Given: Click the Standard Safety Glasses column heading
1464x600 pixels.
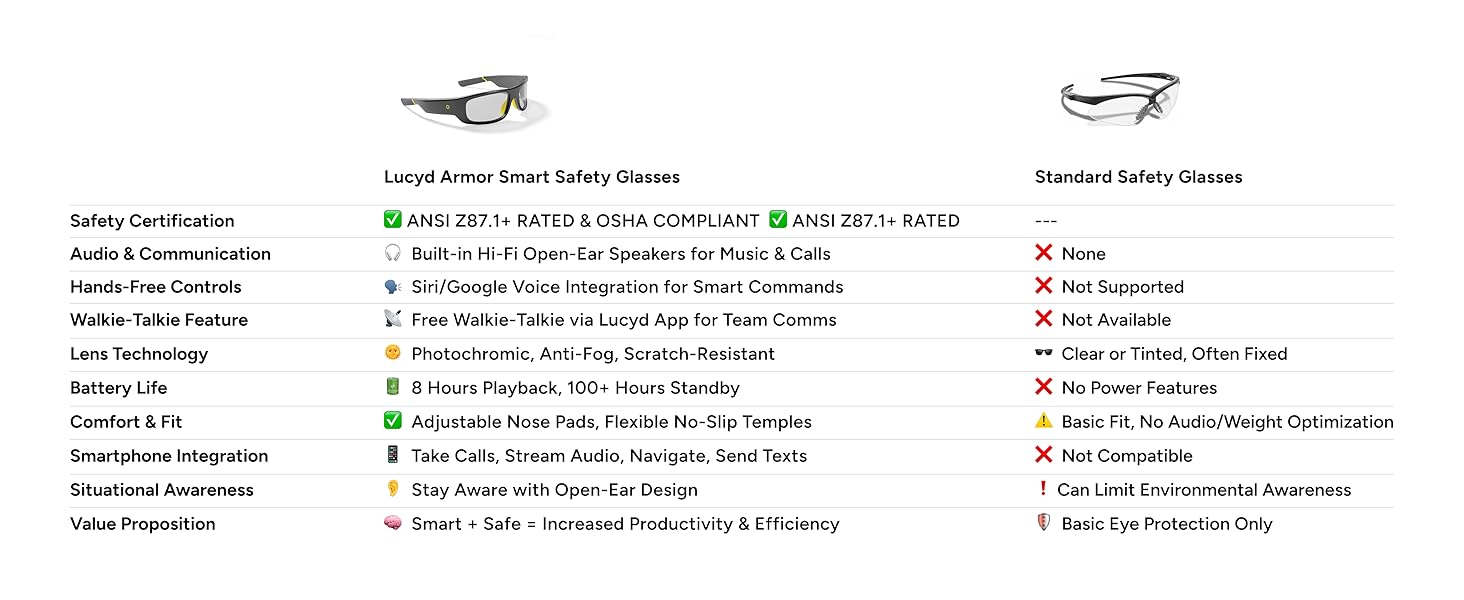Looking at the screenshot, I should [1138, 177].
